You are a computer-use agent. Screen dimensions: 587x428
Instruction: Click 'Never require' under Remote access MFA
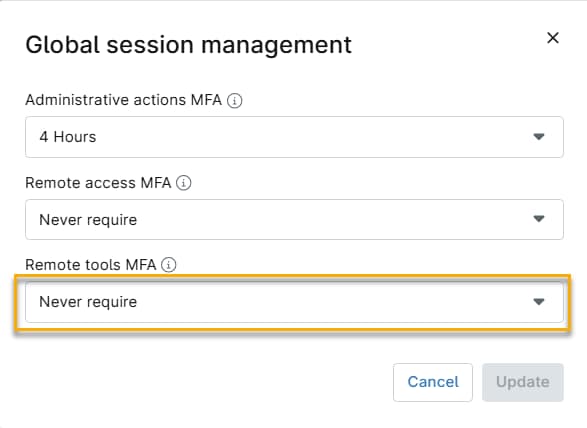click(88, 220)
